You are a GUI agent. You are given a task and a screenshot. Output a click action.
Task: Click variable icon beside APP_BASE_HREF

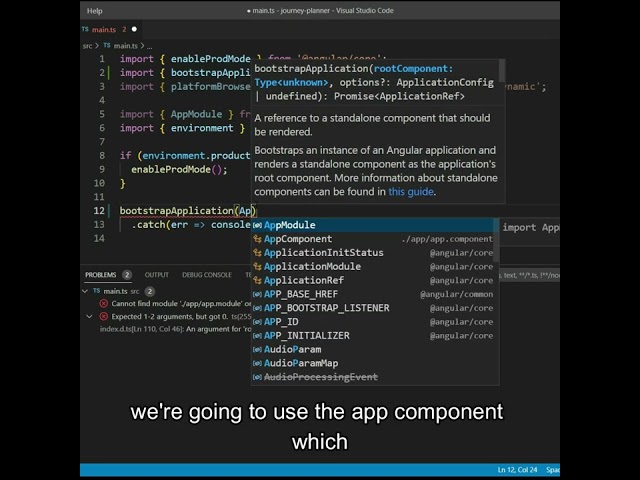[257, 295]
